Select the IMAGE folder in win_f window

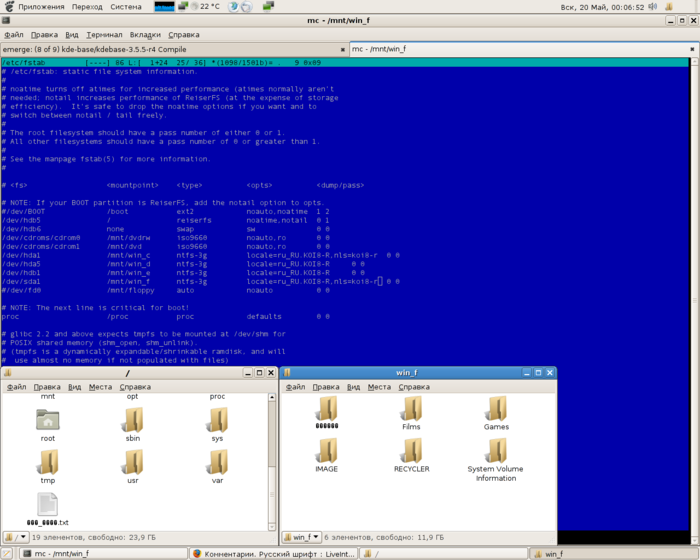click(x=327, y=451)
